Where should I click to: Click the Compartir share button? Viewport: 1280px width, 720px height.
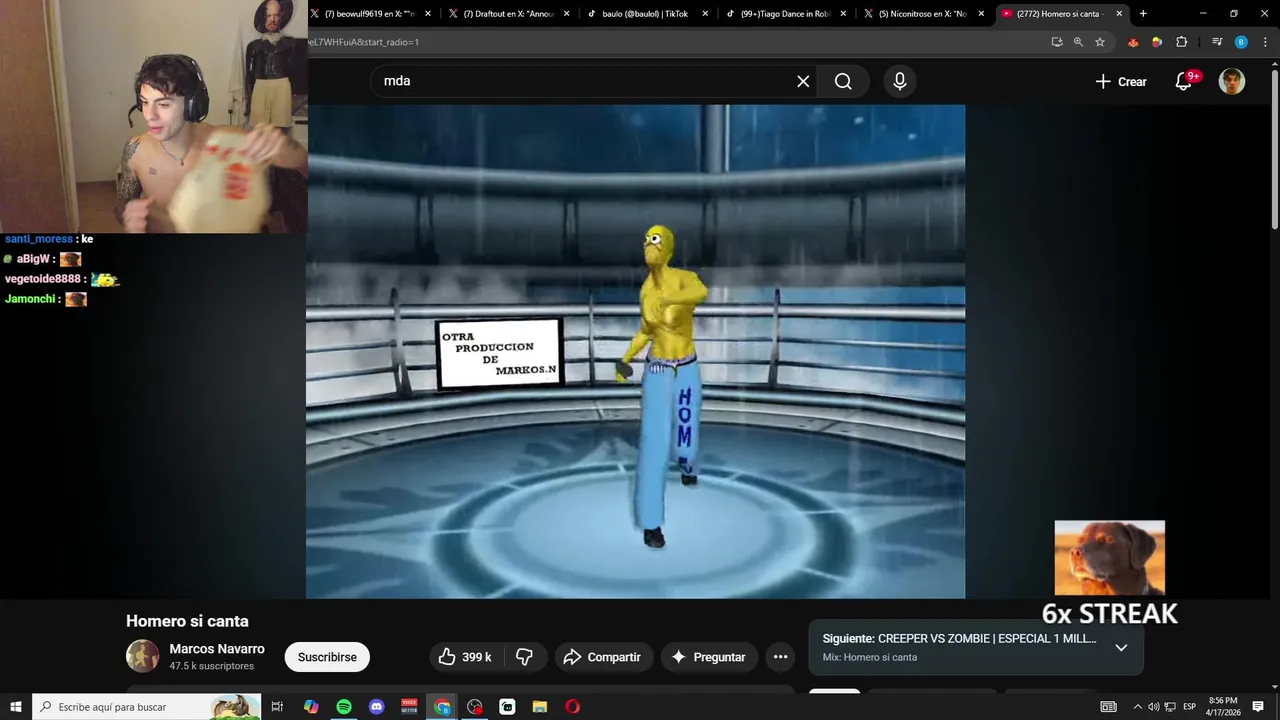604,657
